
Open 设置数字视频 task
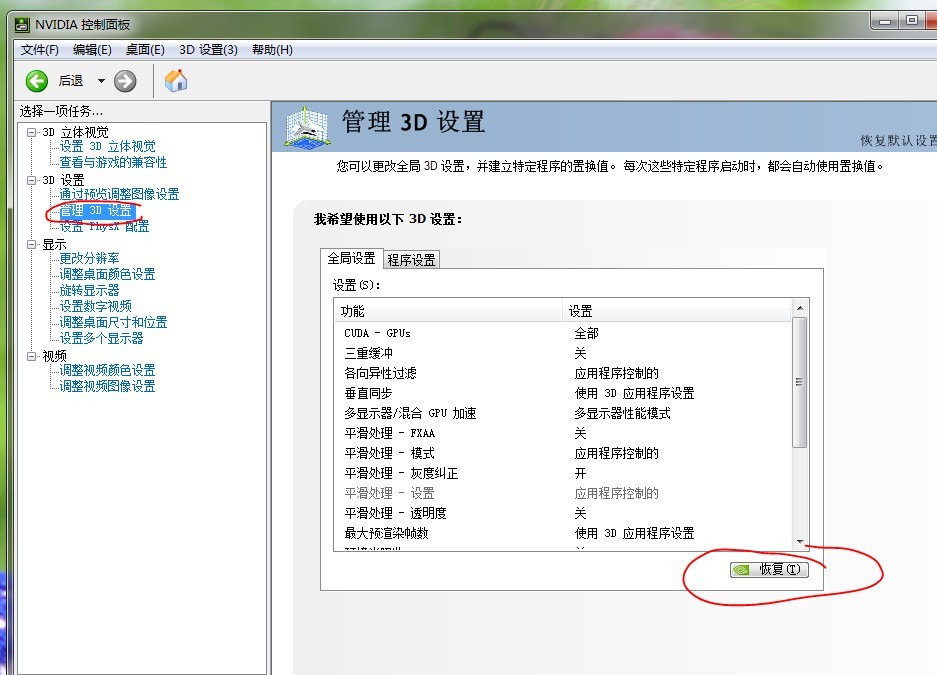pyautogui.click(x=96, y=306)
